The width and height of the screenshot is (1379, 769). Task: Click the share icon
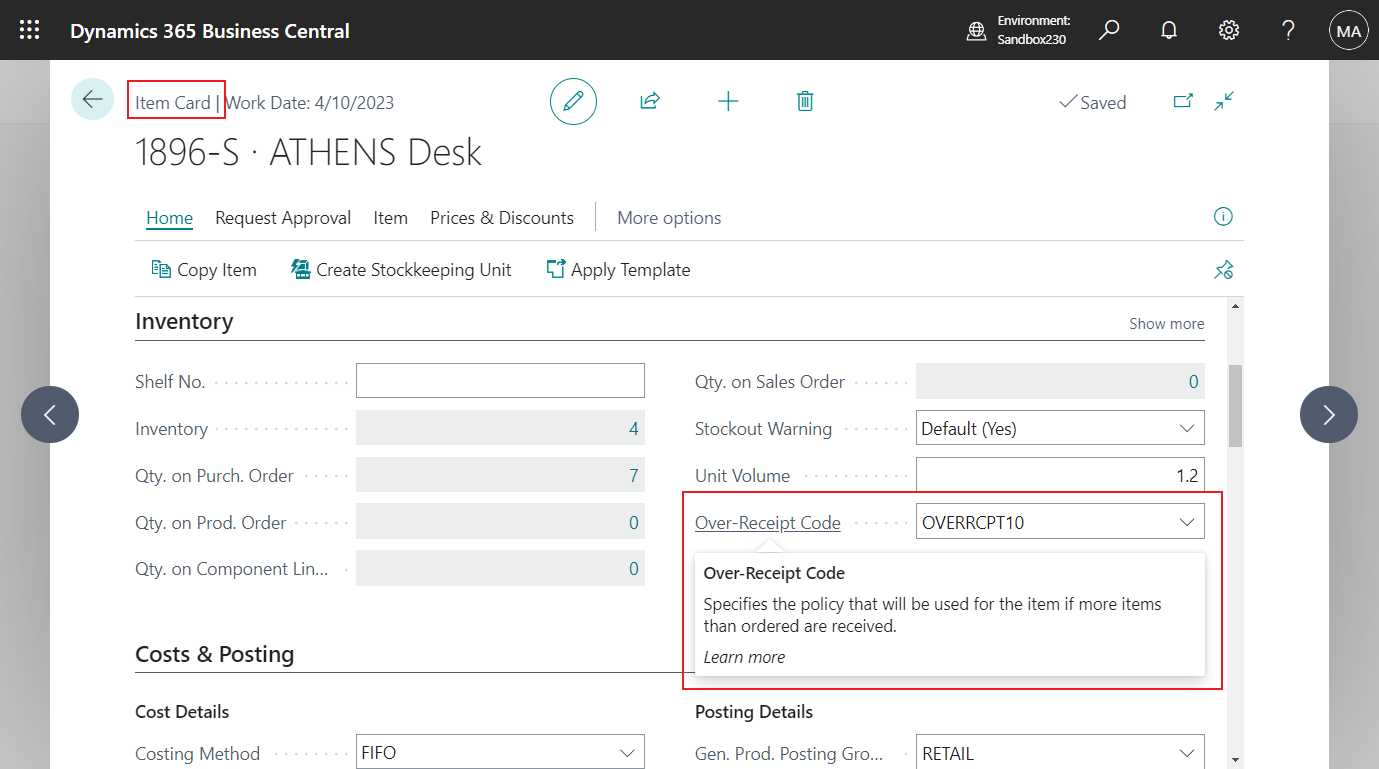click(650, 101)
